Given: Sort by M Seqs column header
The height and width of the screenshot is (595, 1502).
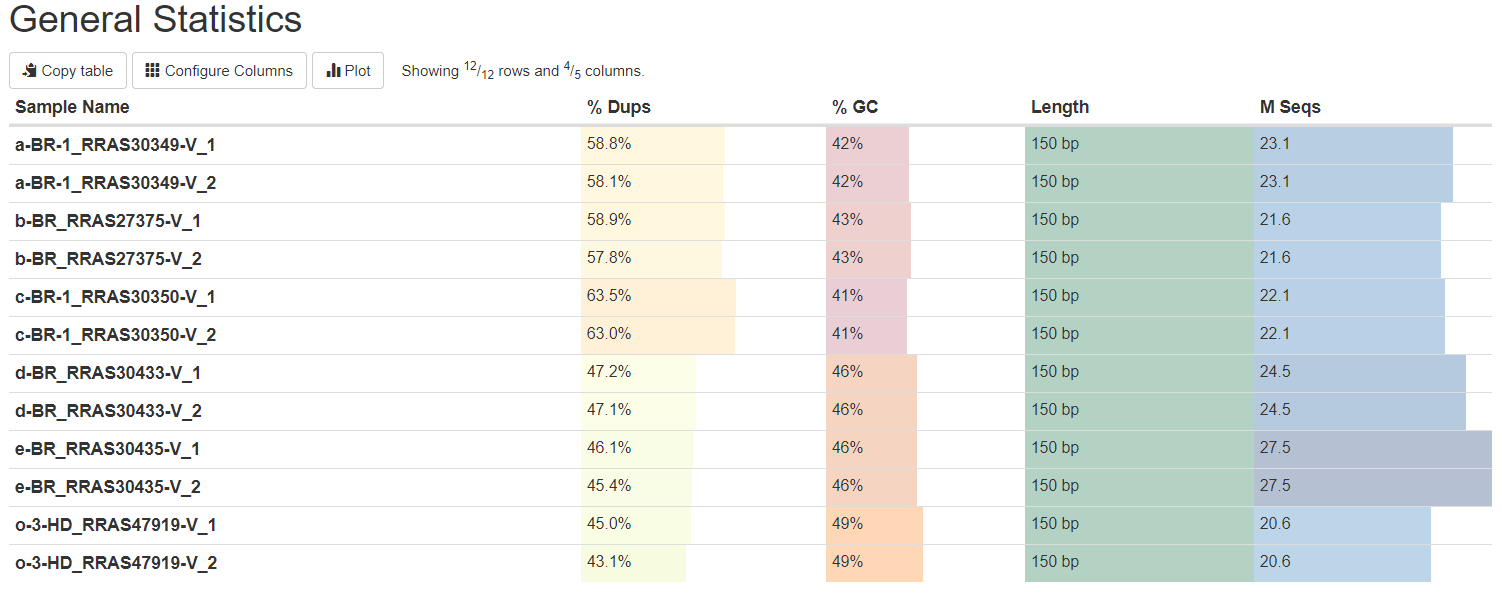Looking at the screenshot, I should 1290,107.
